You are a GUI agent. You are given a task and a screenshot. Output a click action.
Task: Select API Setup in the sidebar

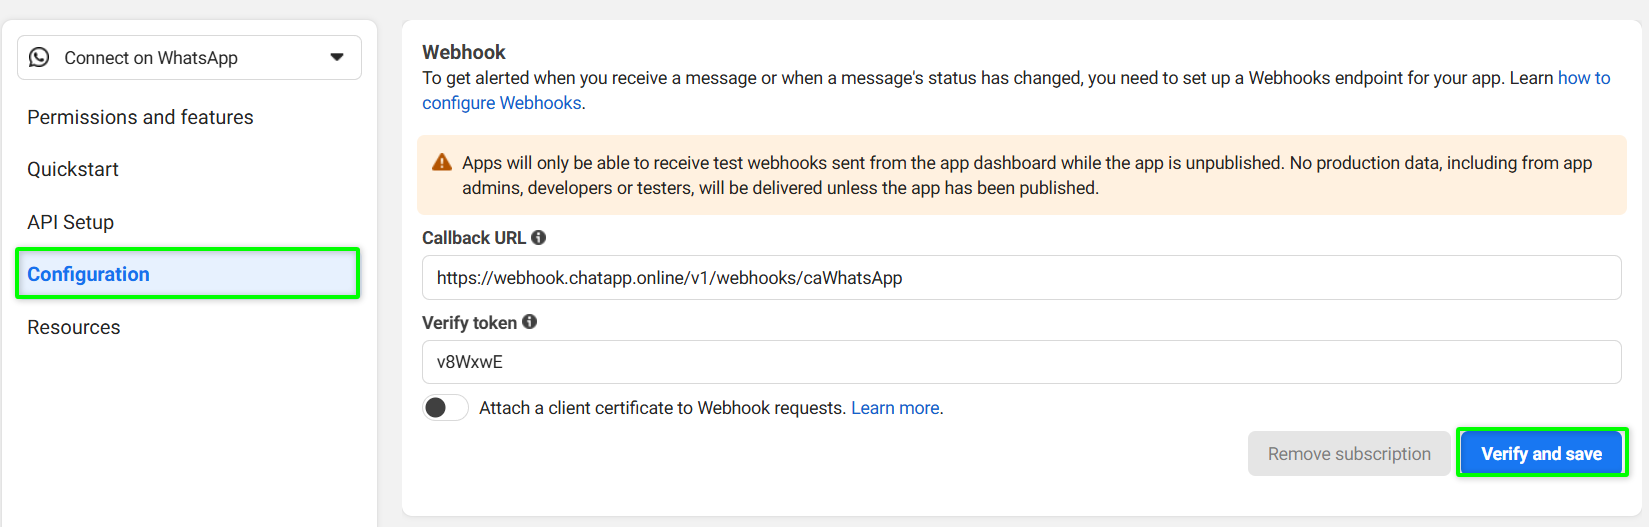coord(71,222)
